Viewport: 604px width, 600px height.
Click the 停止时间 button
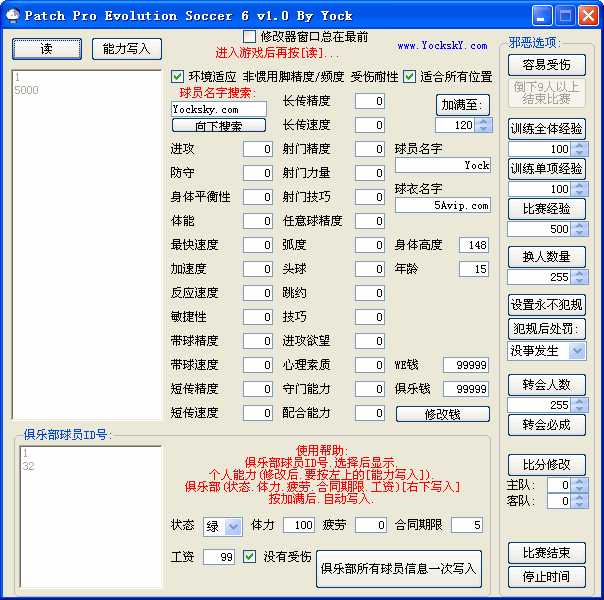pyautogui.click(x=547, y=577)
